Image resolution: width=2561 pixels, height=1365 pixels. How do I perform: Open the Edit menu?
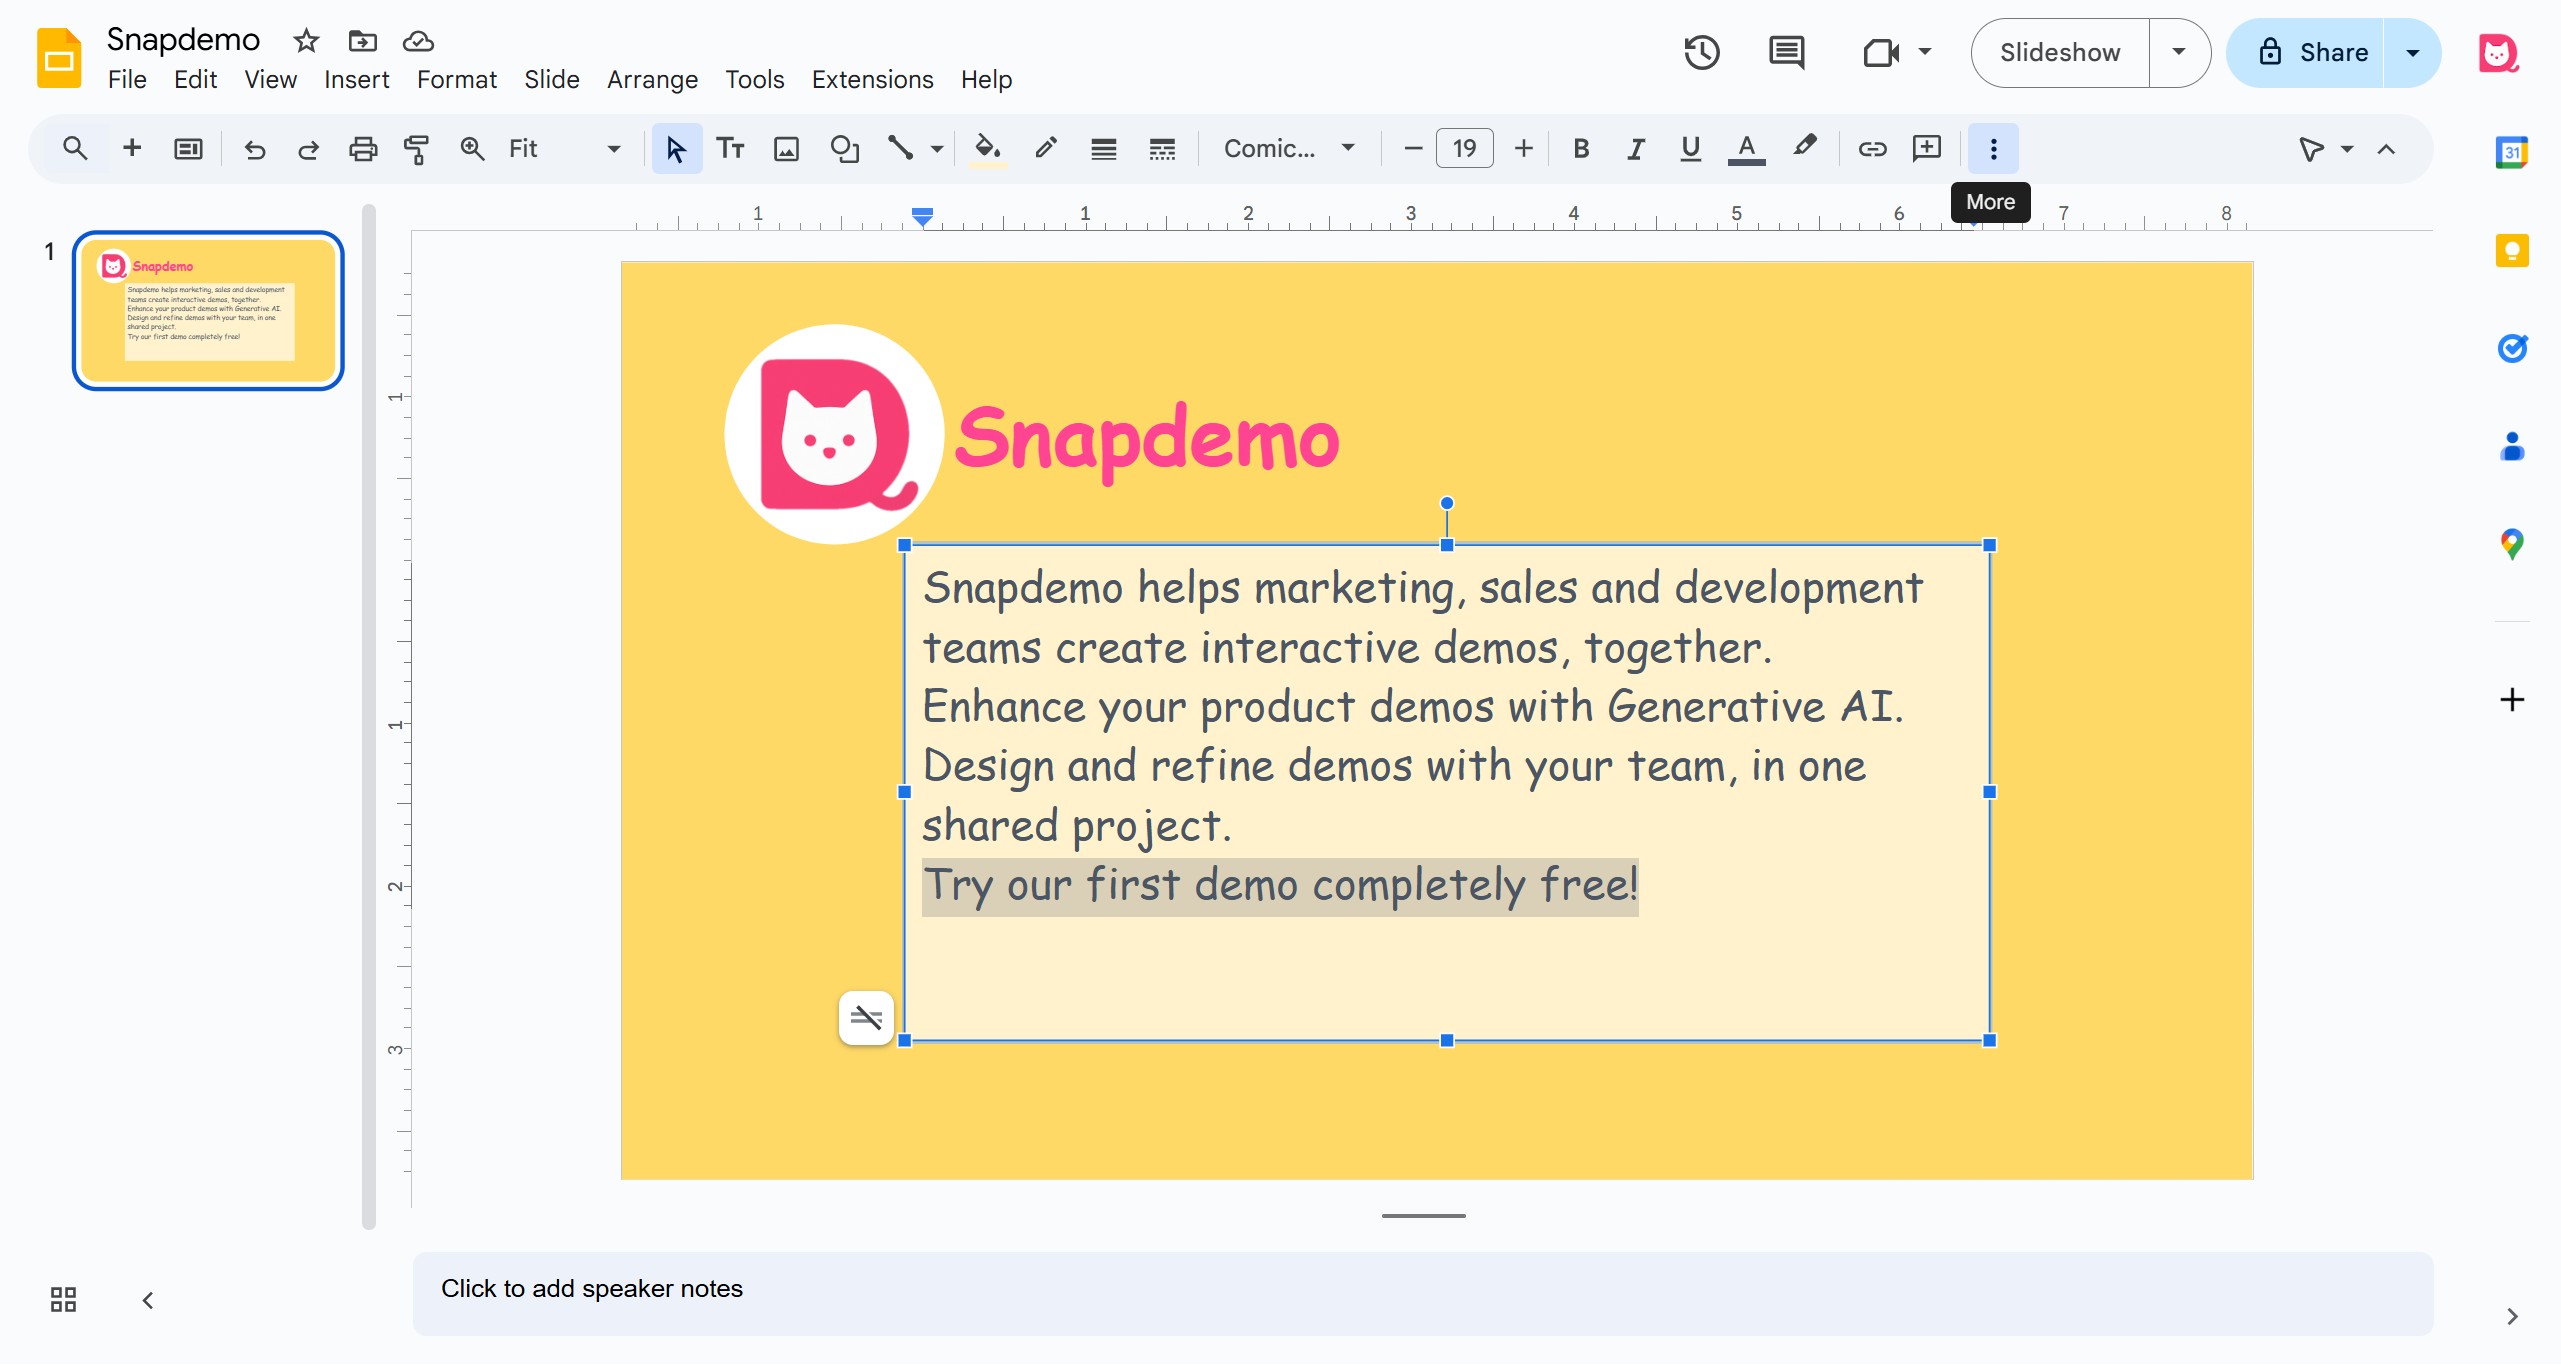(x=195, y=79)
